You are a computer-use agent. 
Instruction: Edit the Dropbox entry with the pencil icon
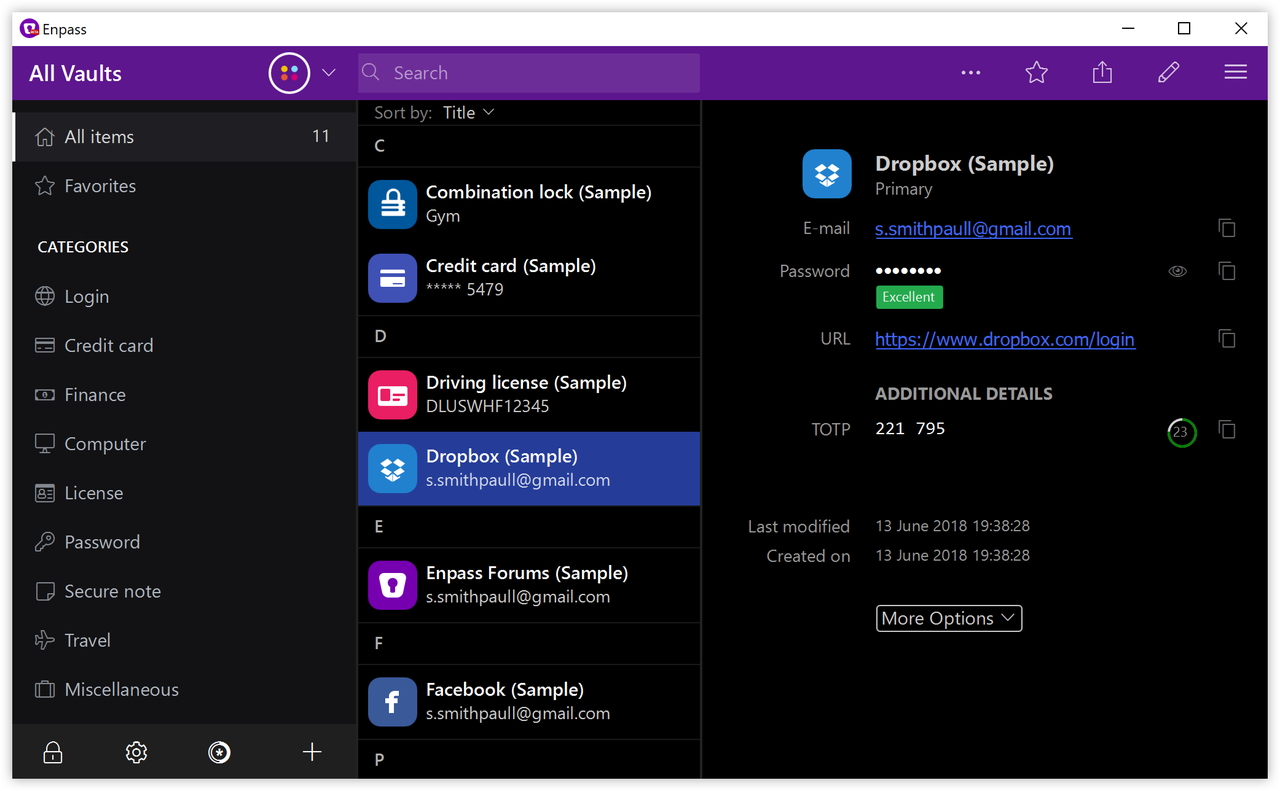(x=1168, y=72)
